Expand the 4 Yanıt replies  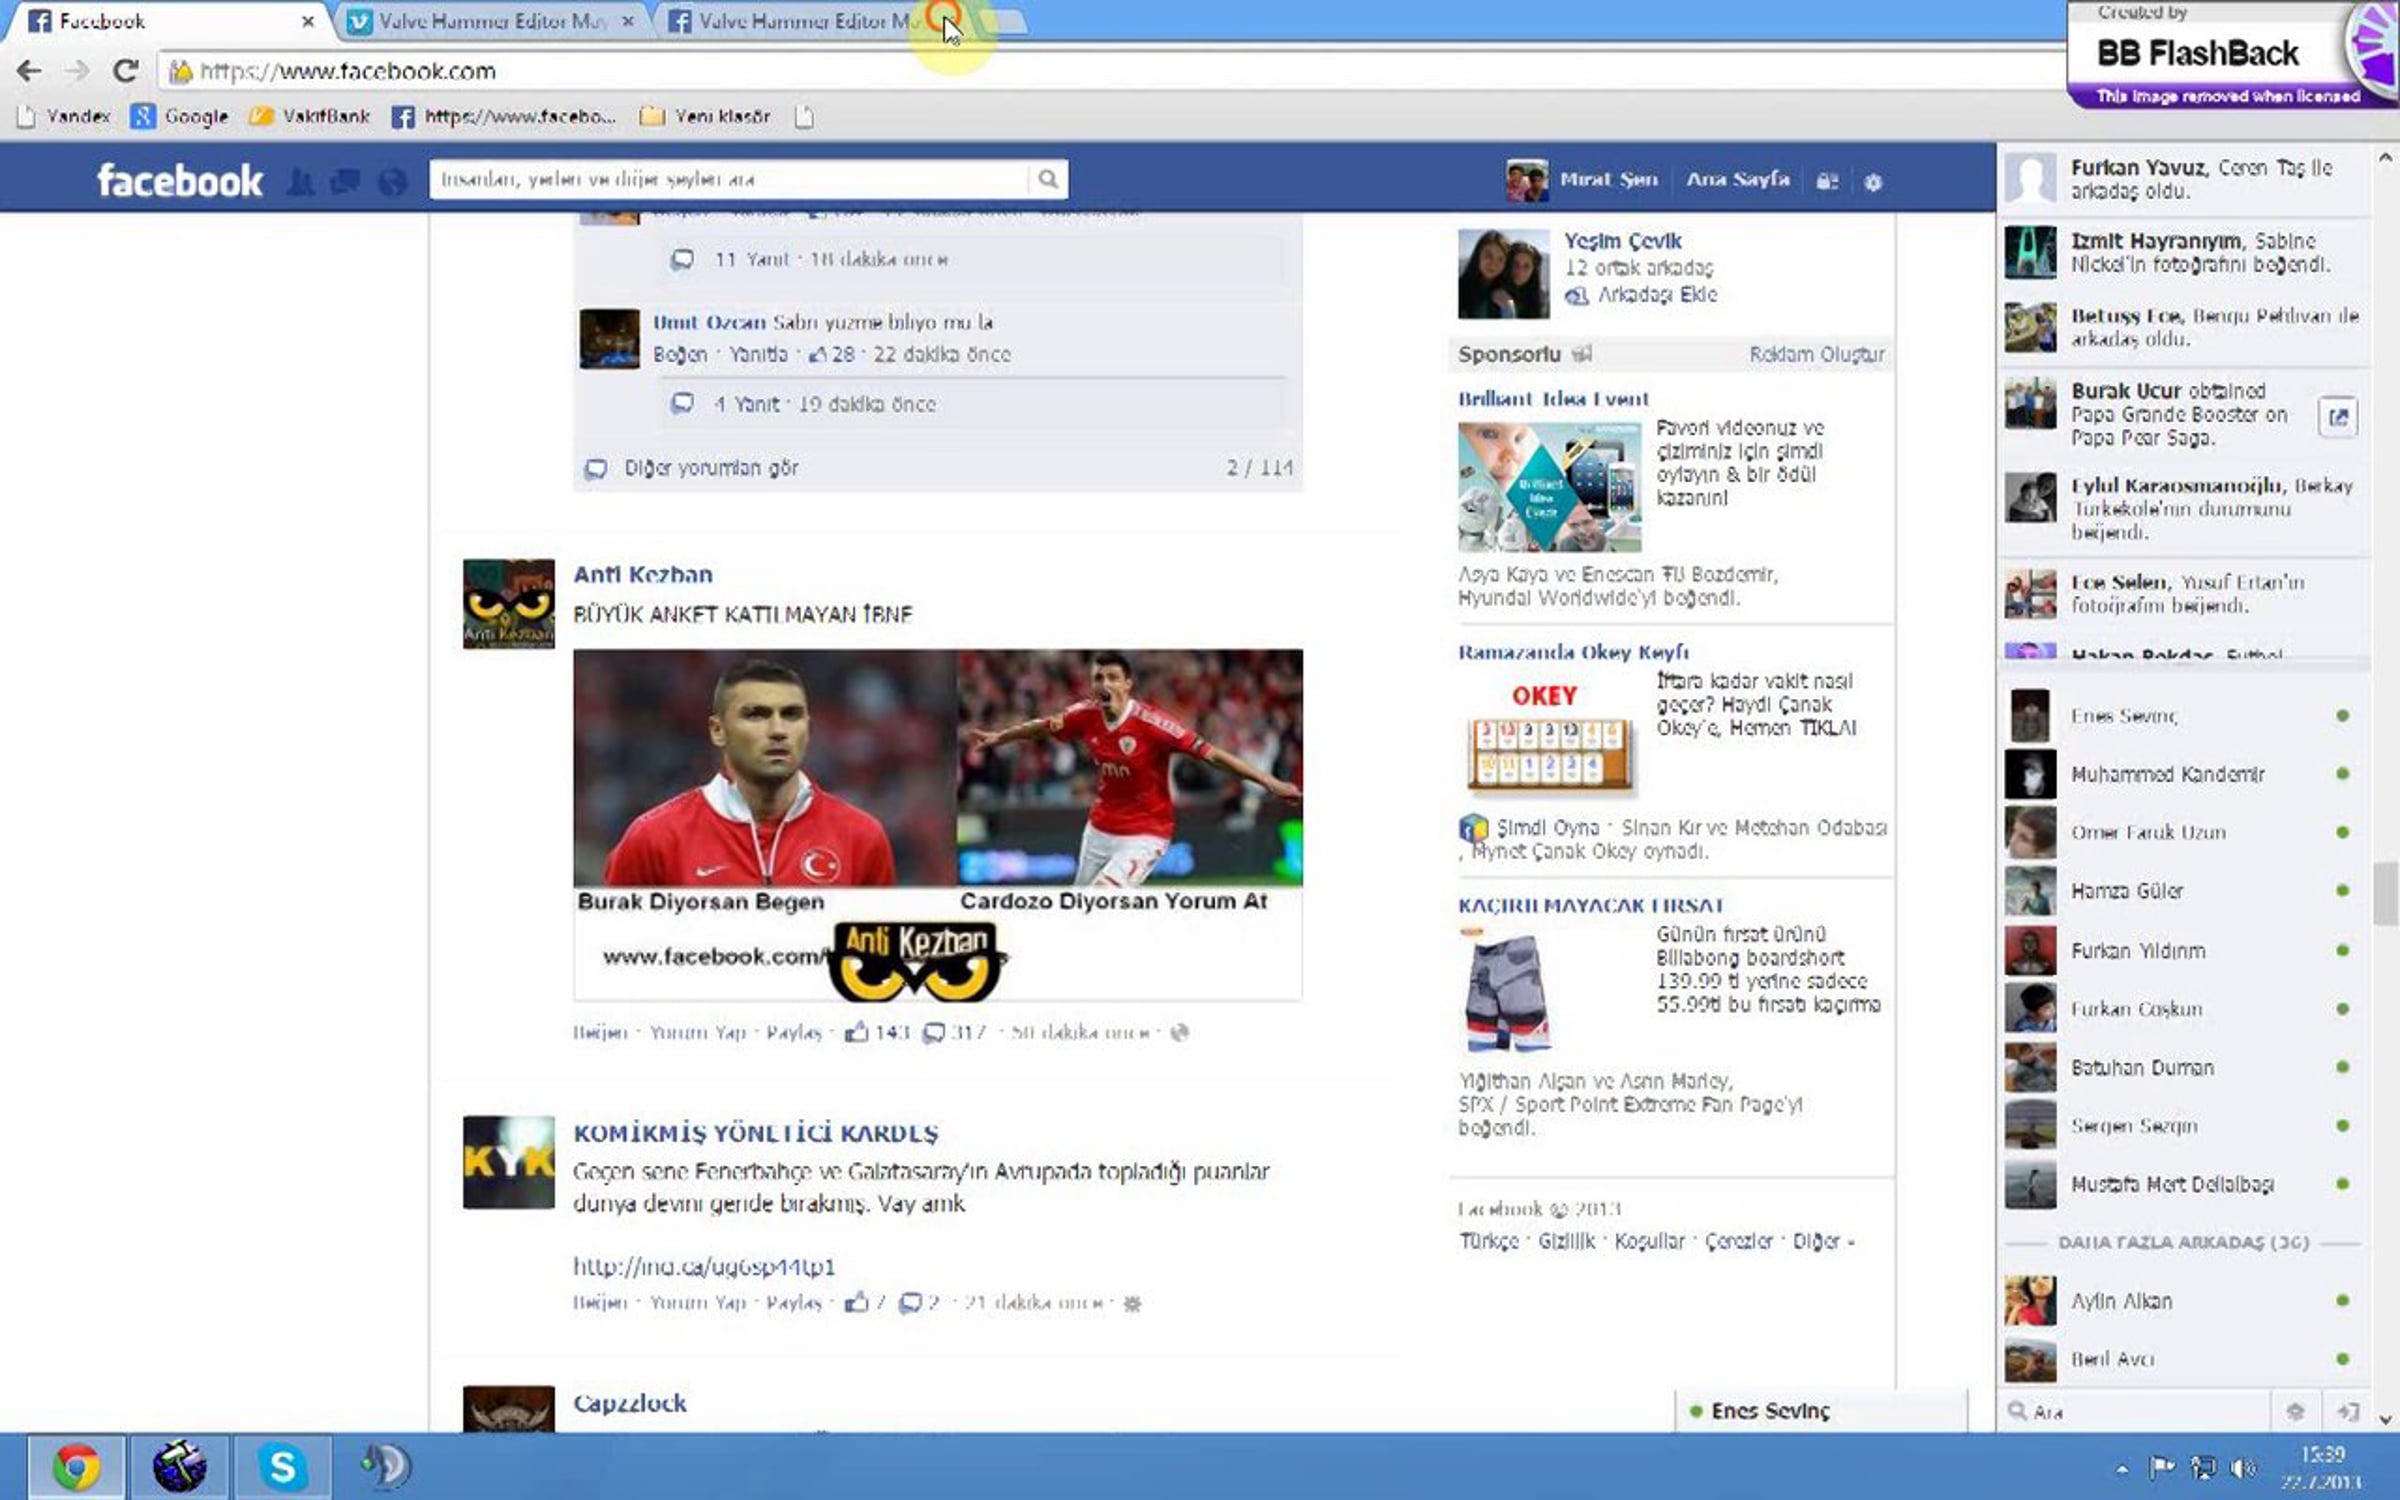[x=746, y=404]
